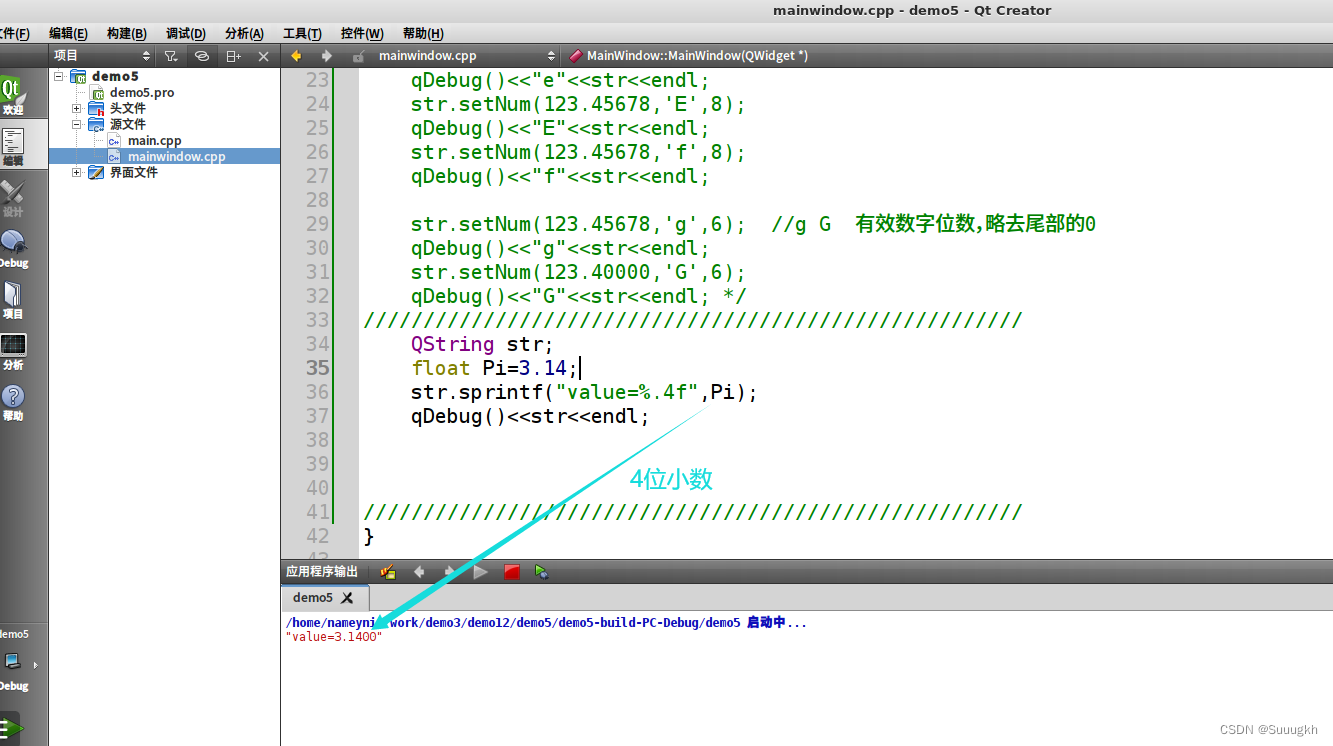
Task: Click line number 35 in gutter
Action: 317,368
